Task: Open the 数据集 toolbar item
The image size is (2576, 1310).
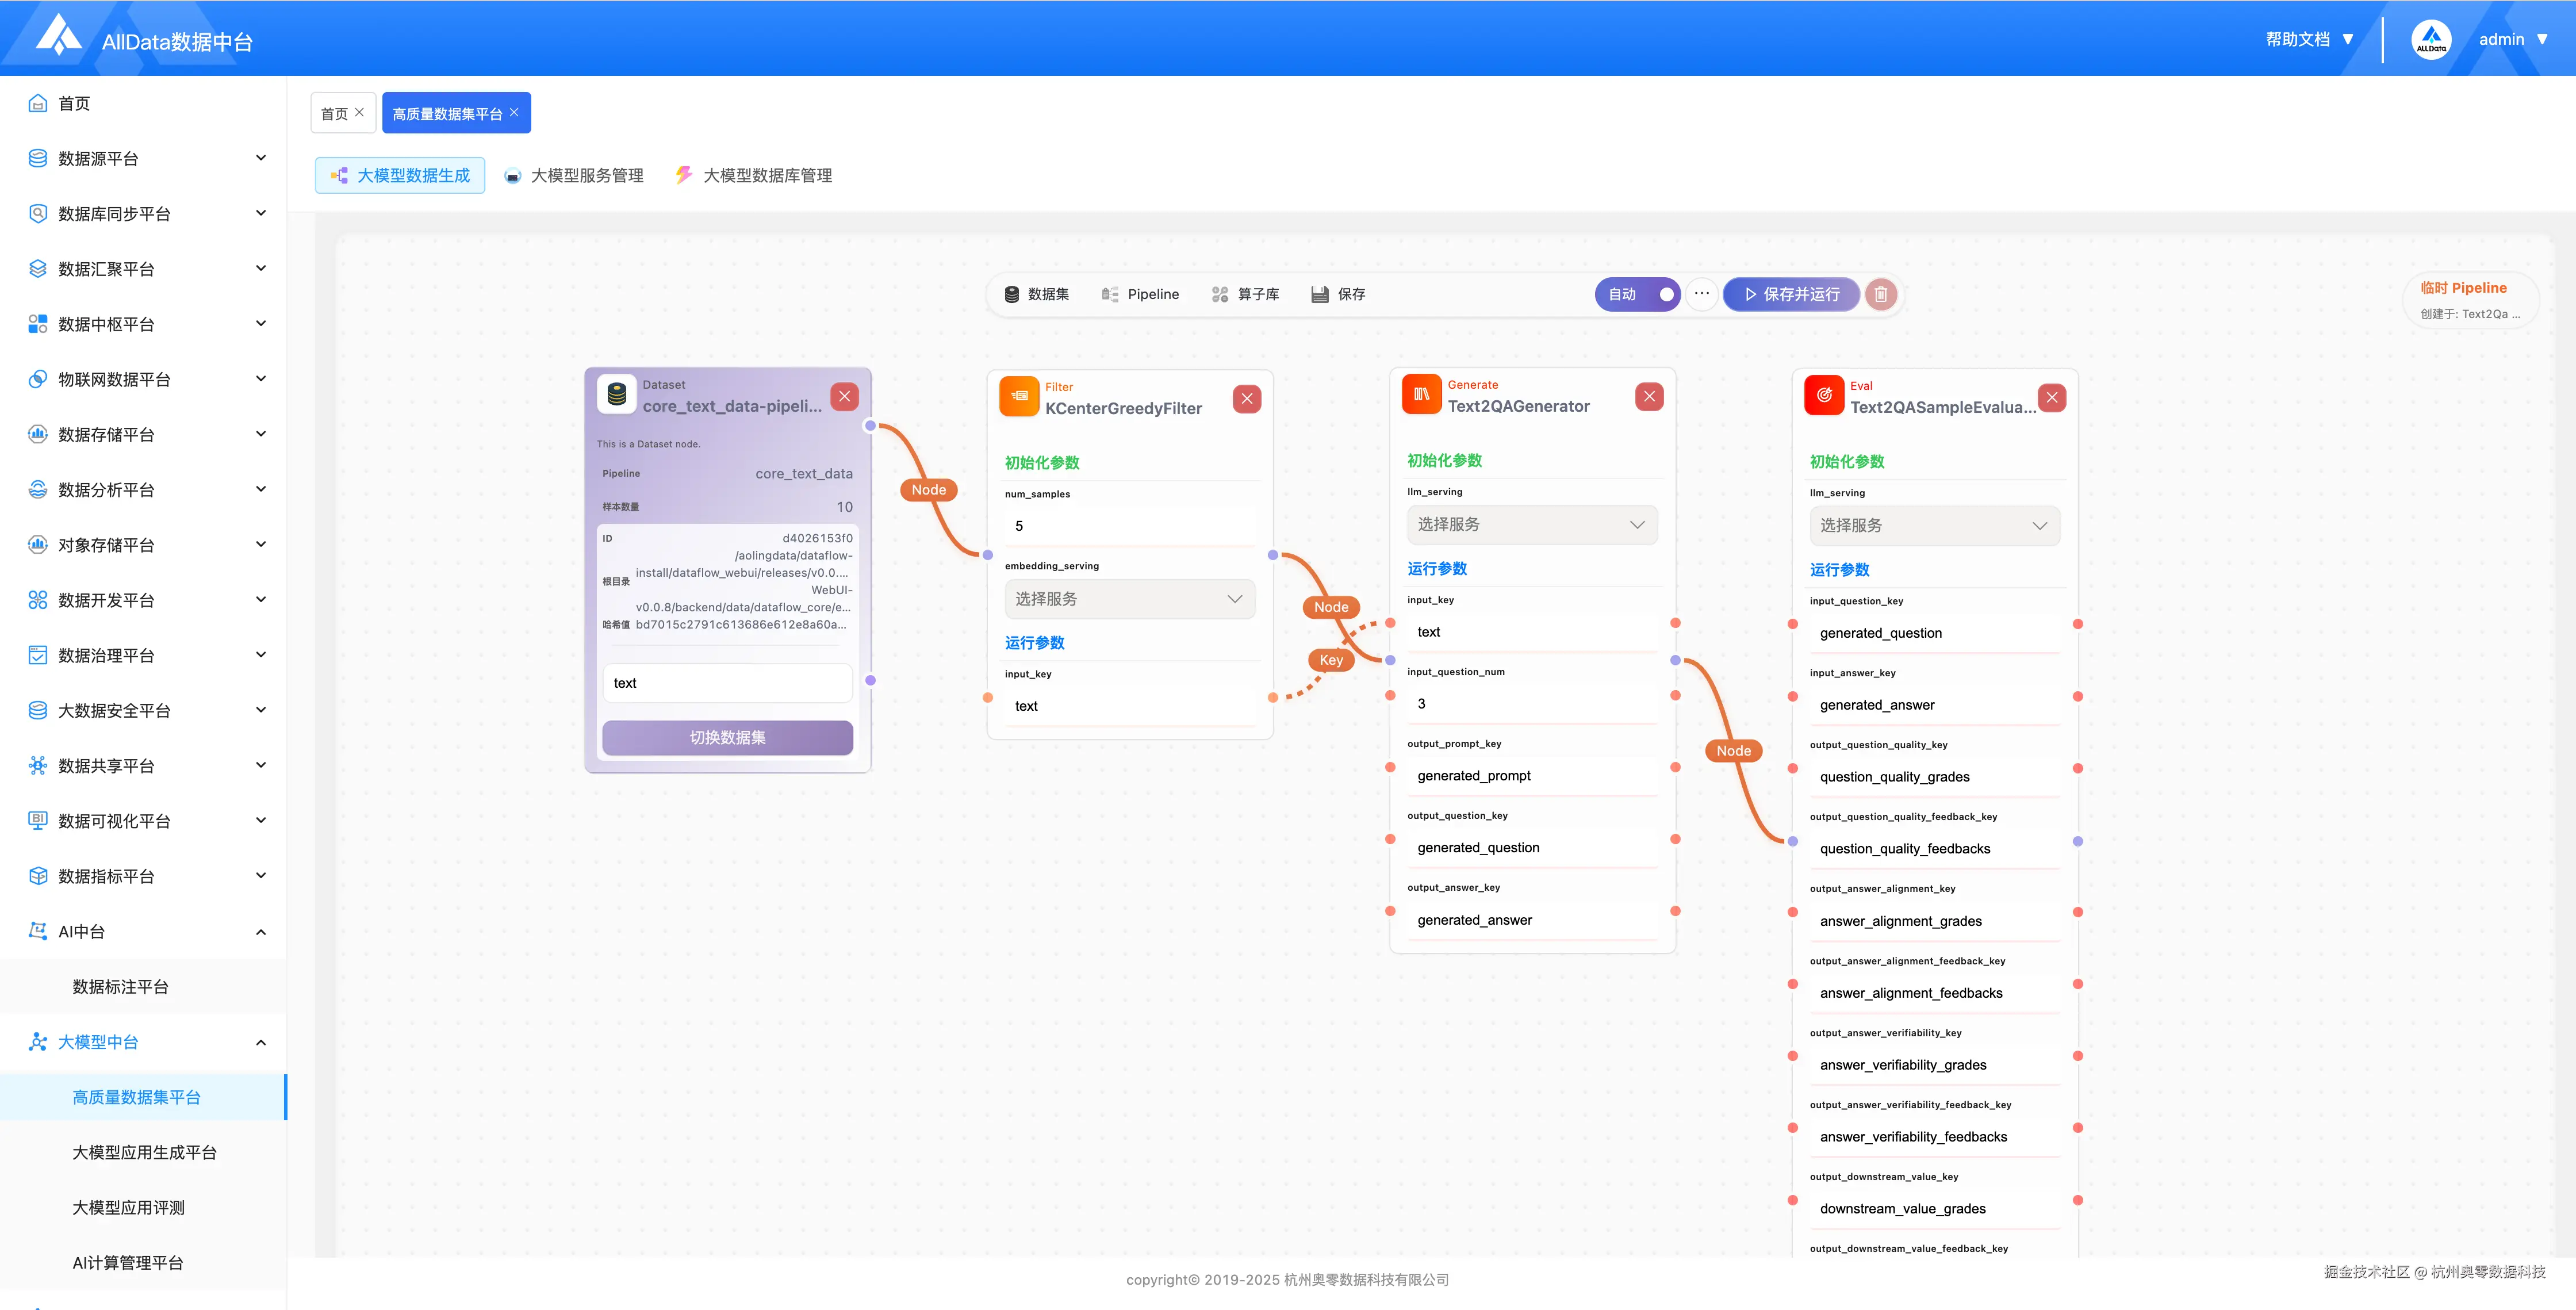Action: click(1036, 294)
